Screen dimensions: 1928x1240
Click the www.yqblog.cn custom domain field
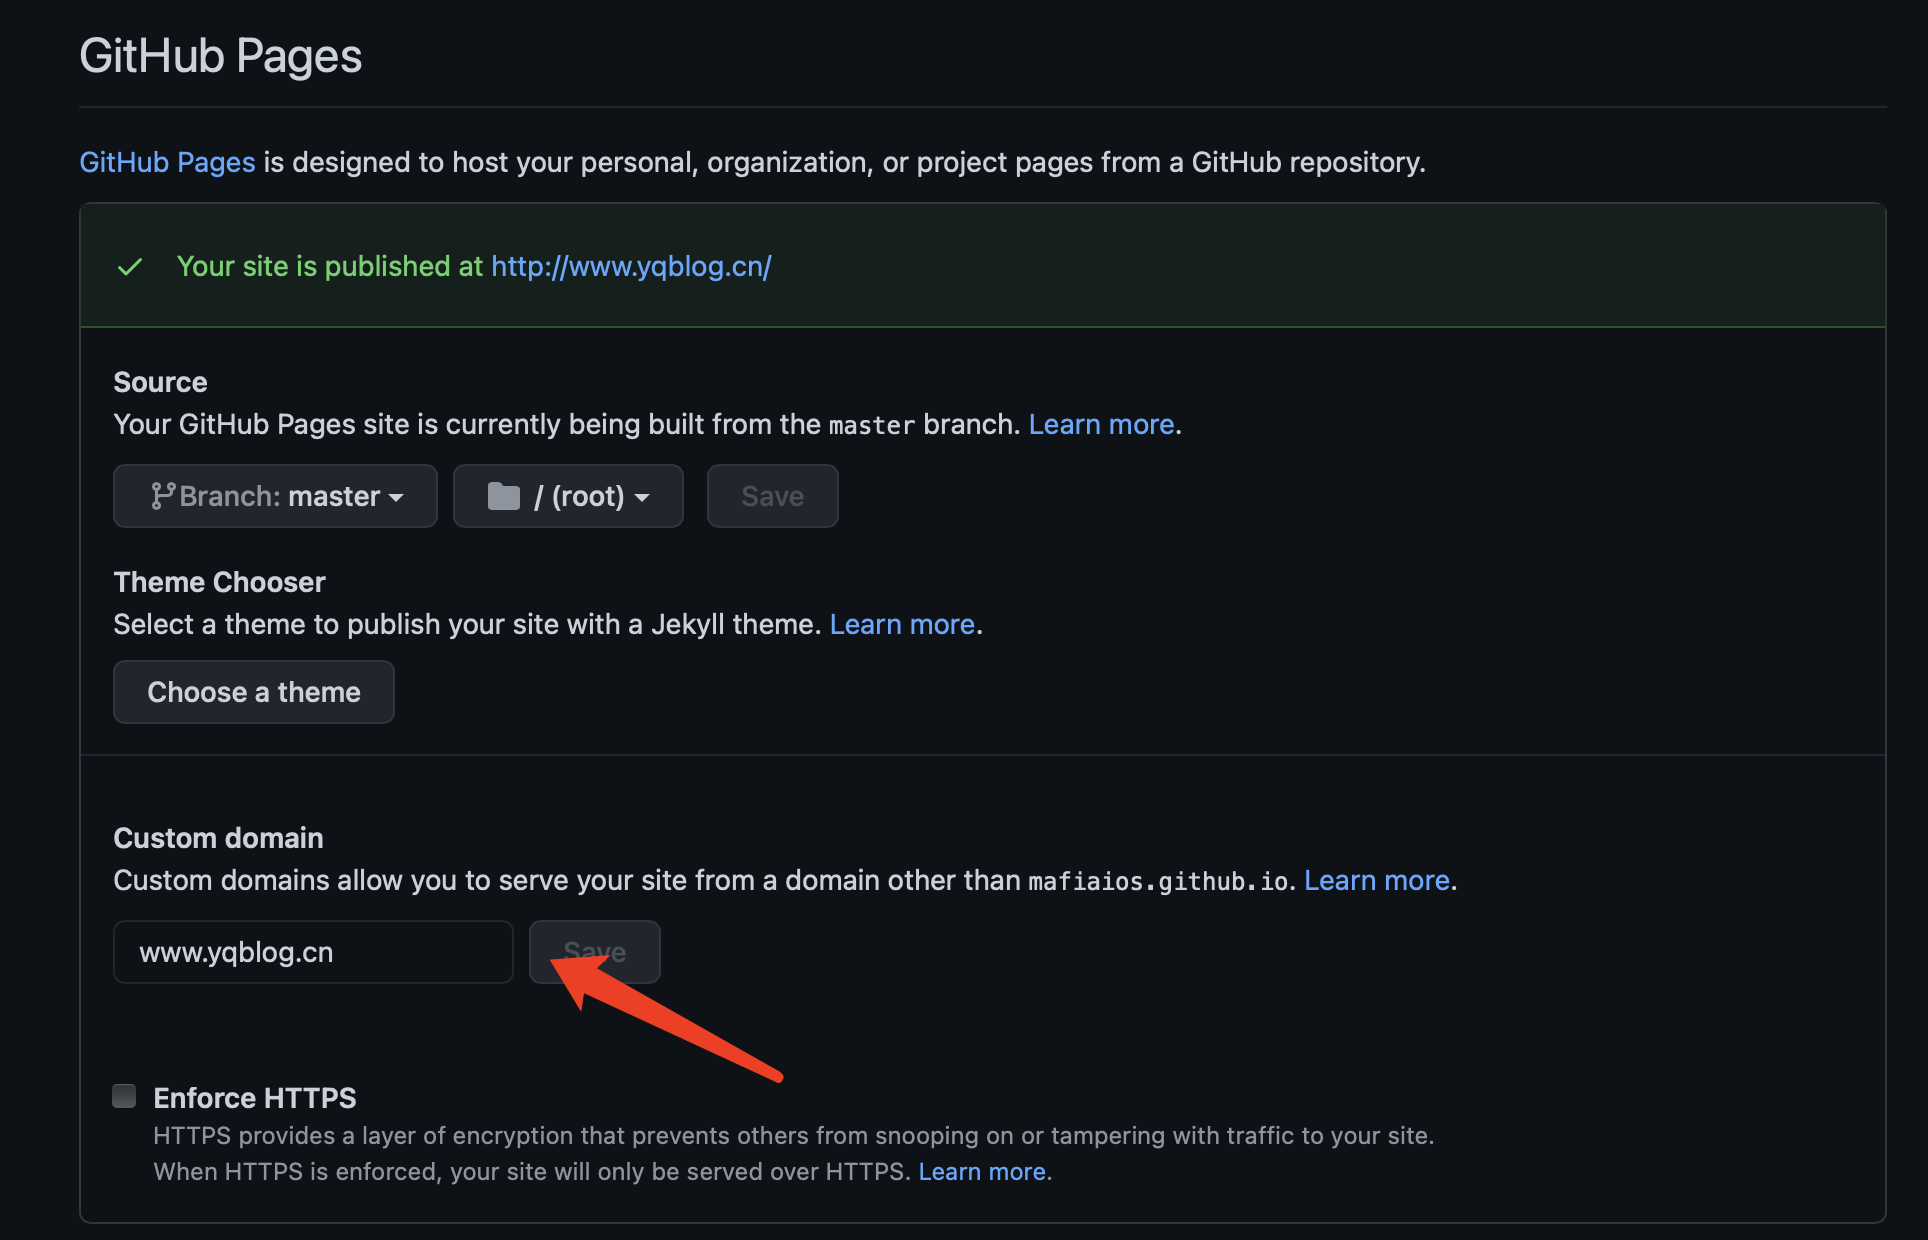[313, 952]
